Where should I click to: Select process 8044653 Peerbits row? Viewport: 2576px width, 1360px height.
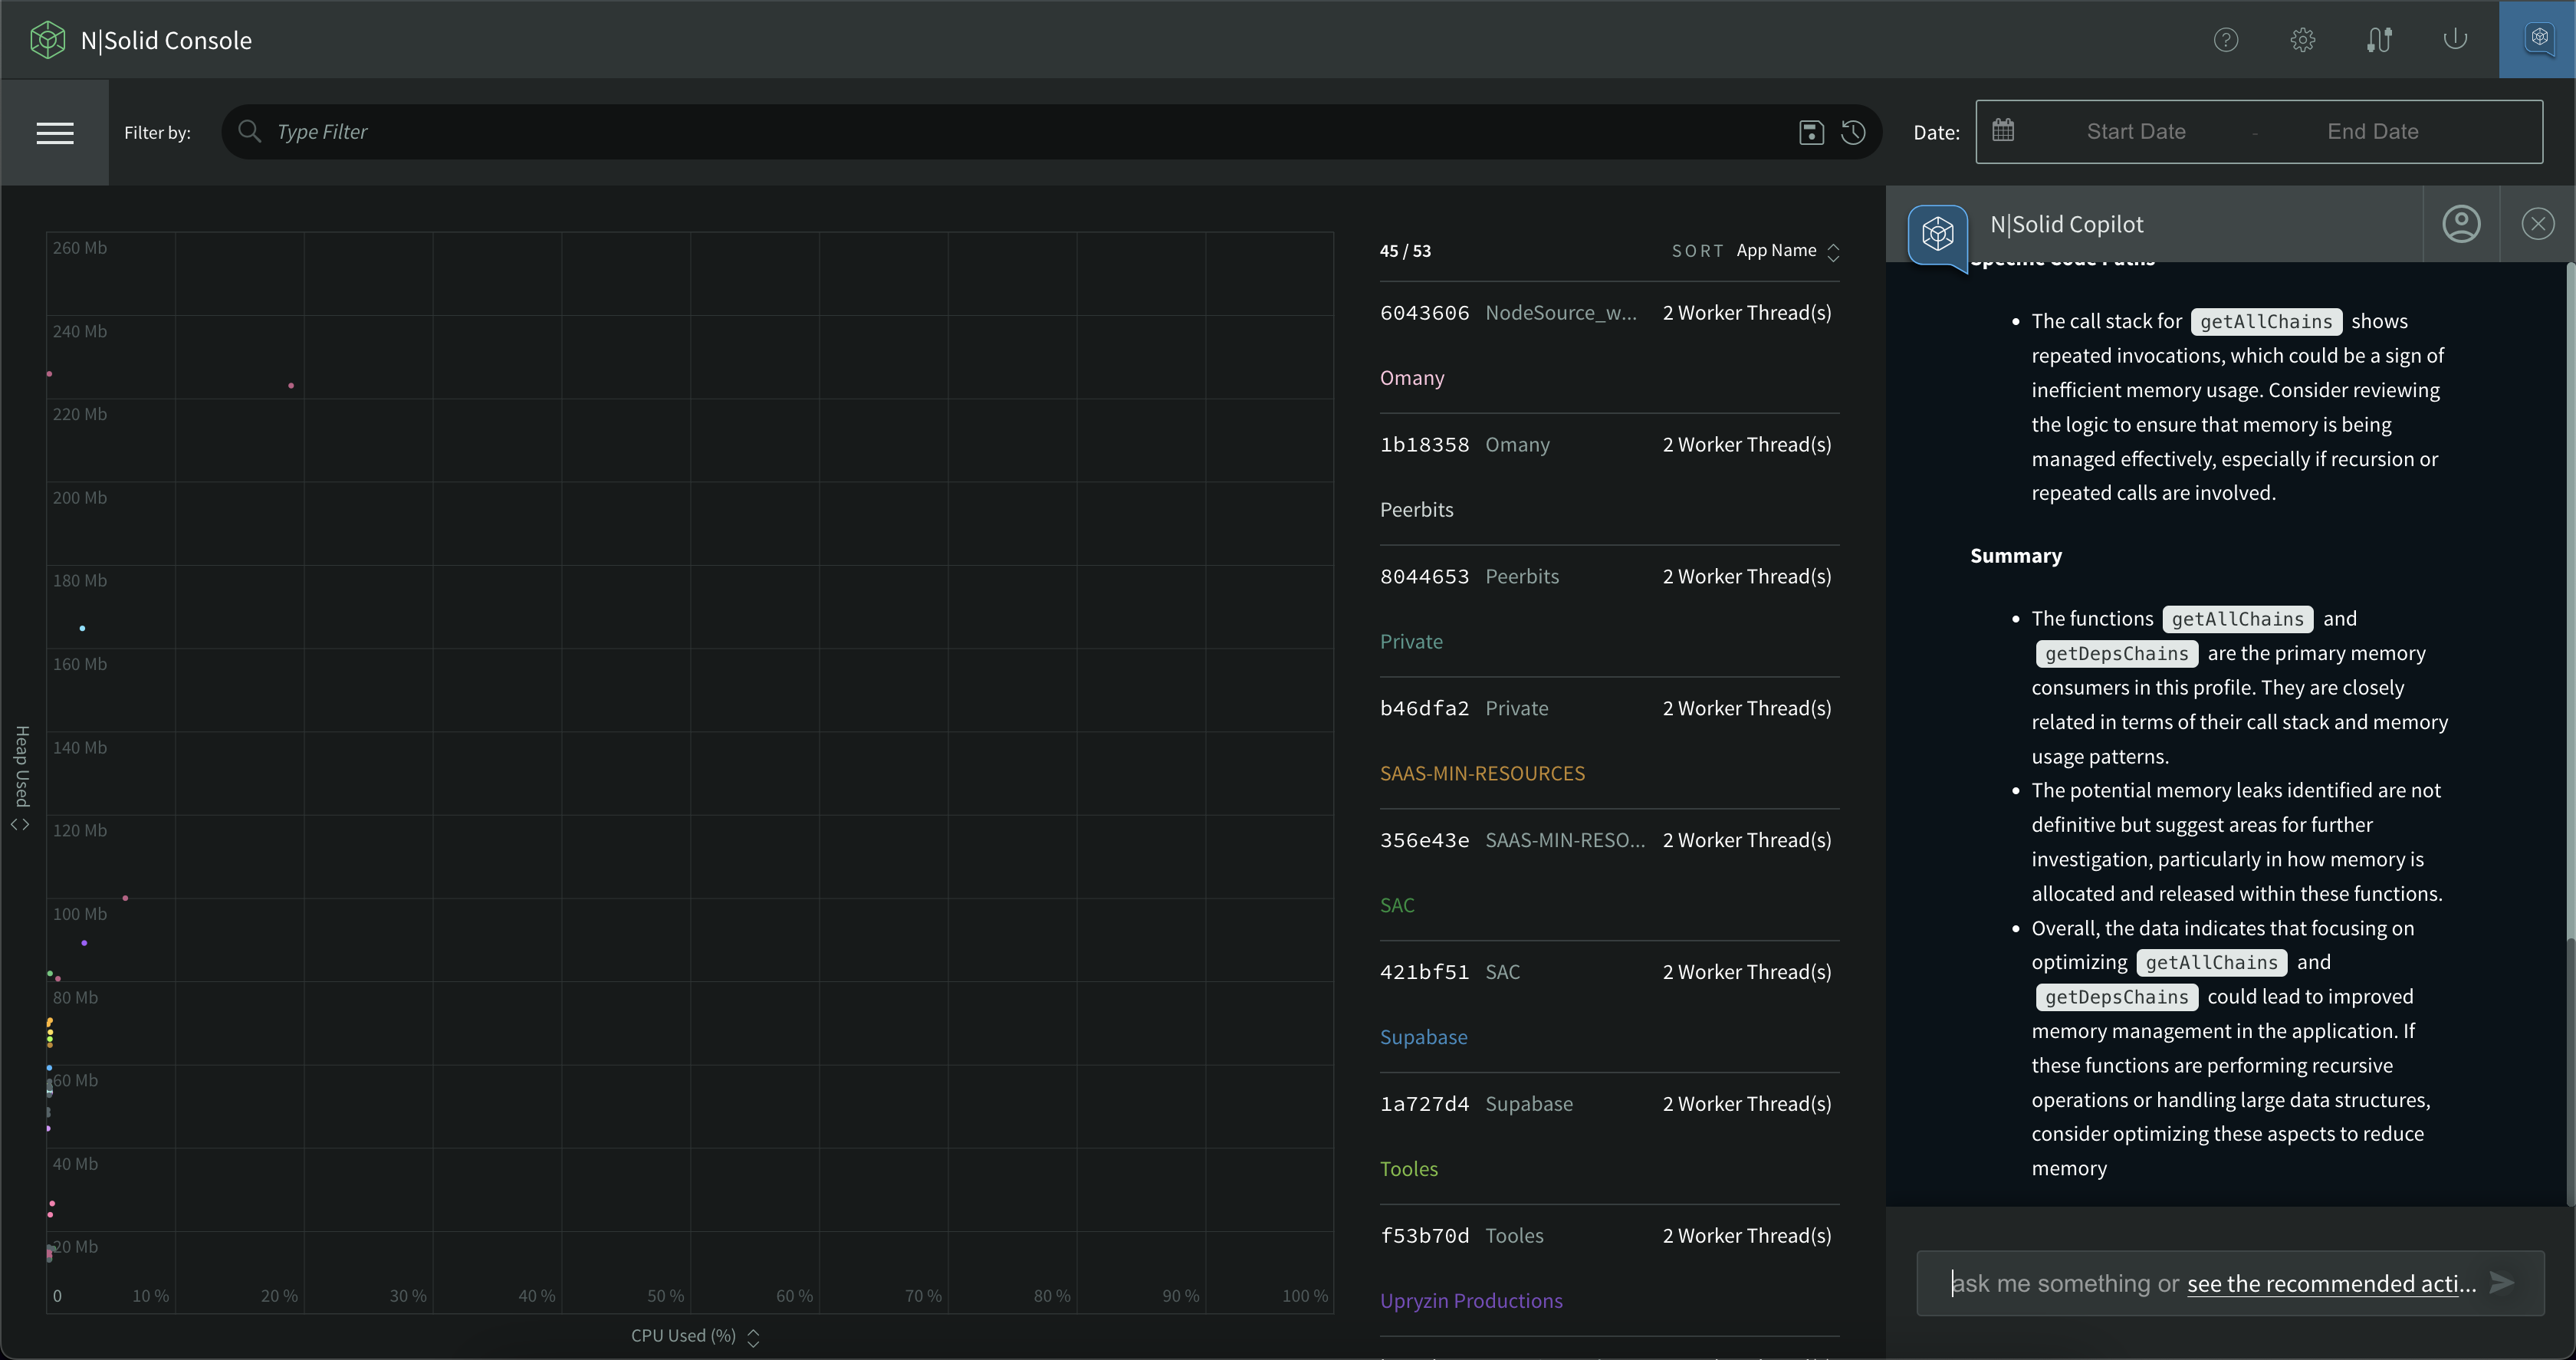click(x=1609, y=577)
